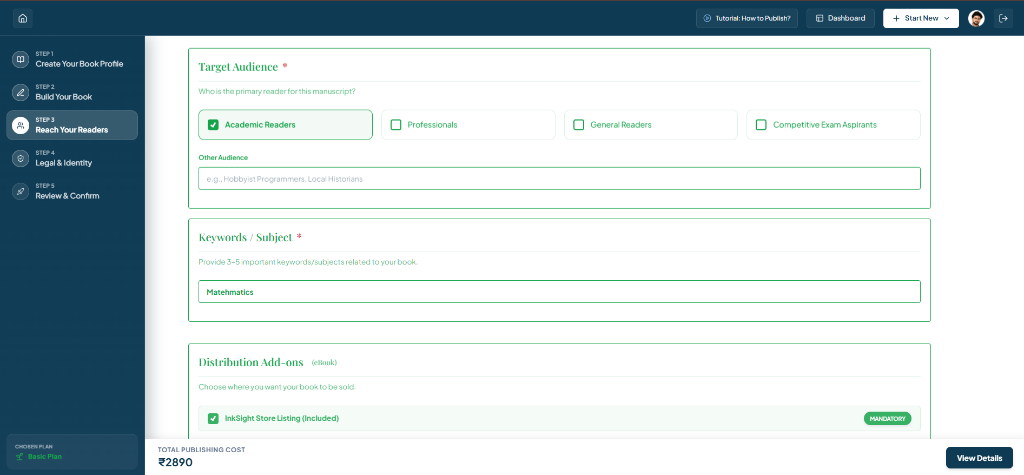Click the Dashboard button
The image size is (1024, 475).
[840, 18]
